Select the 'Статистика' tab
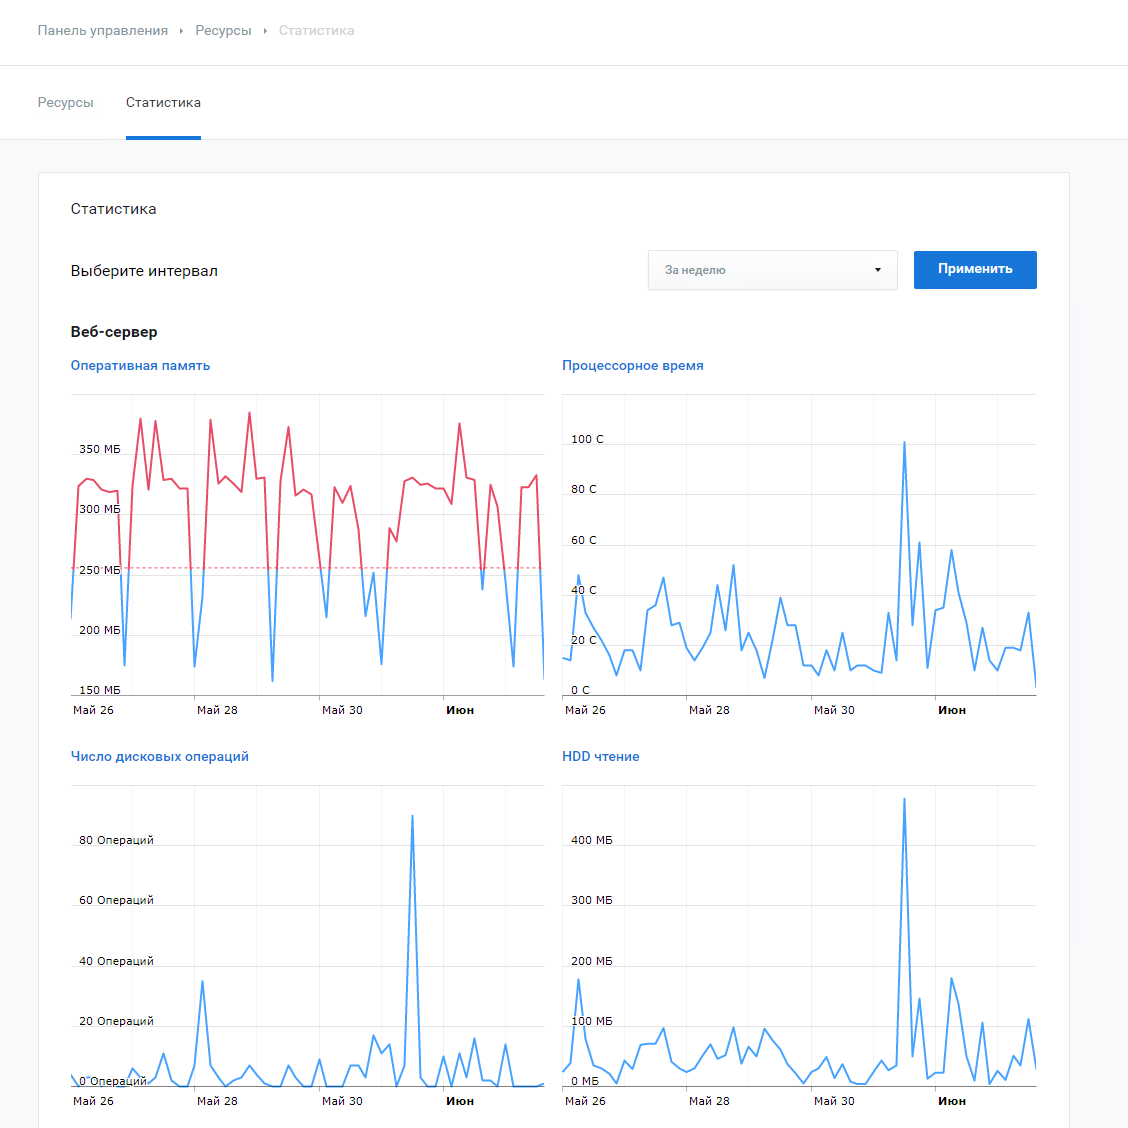The width and height of the screenshot is (1128, 1128). (163, 103)
